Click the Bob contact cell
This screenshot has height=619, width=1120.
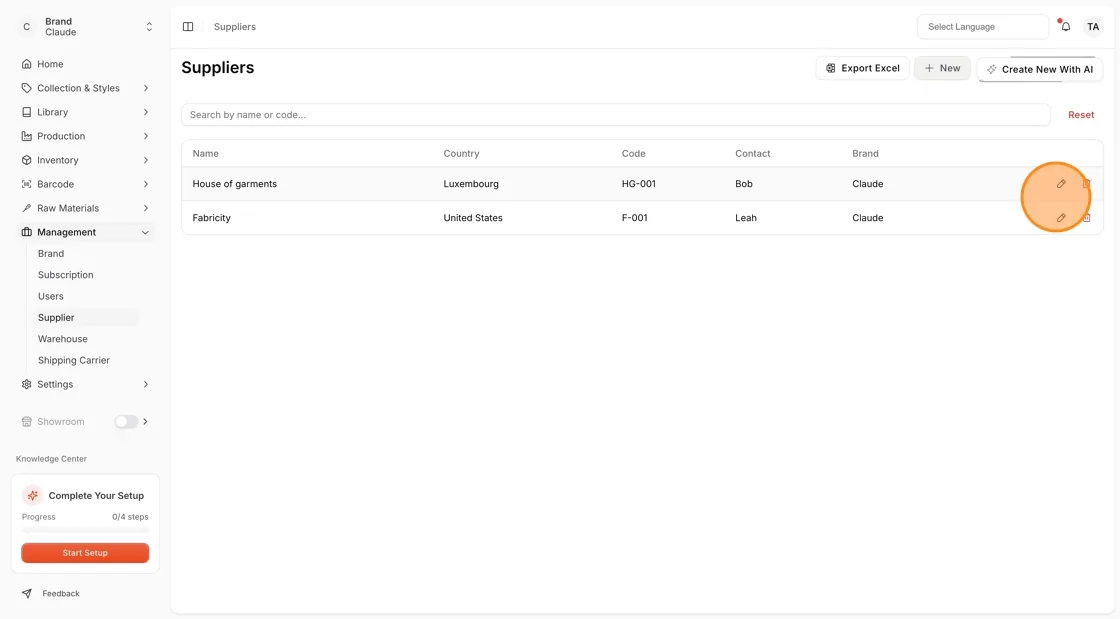pyautogui.click(x=744, y=183)
